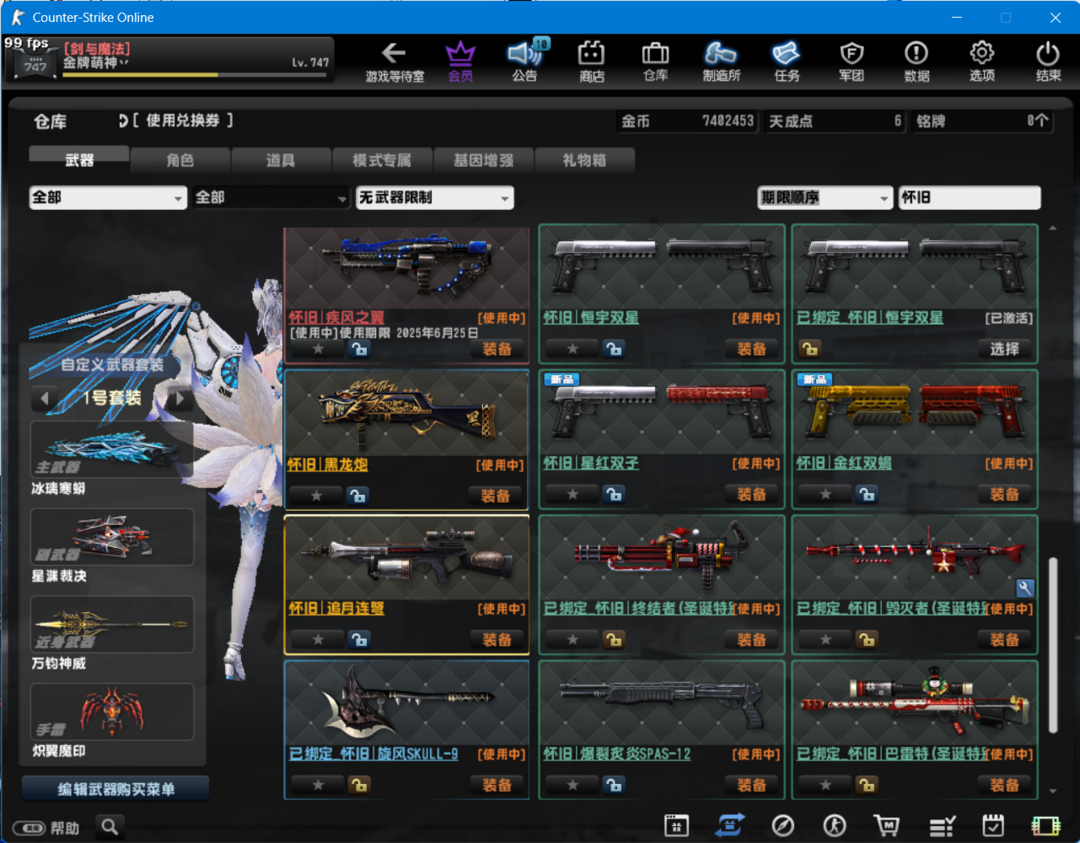Toggle the lock on 已绑定_怀旧|旋风SKULL-9
The width and height of the screenshot is (1080, 843).
coord(359,784)
